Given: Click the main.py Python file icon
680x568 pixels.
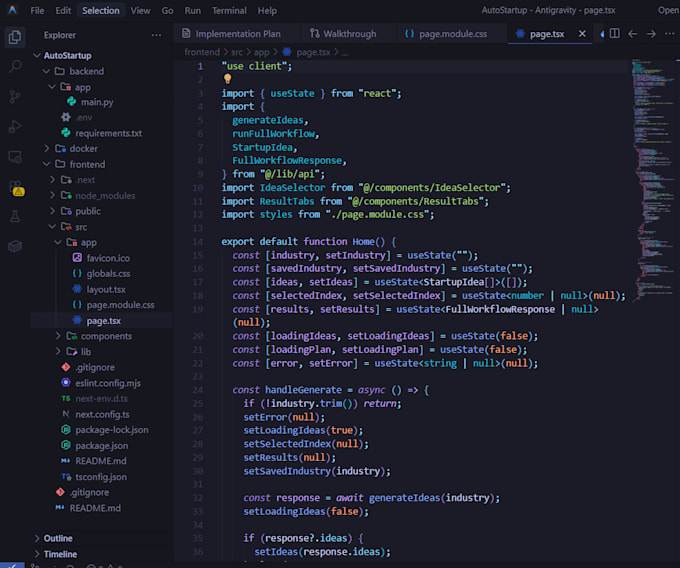Looking at the screenshot, I should (x=72, y=101).
